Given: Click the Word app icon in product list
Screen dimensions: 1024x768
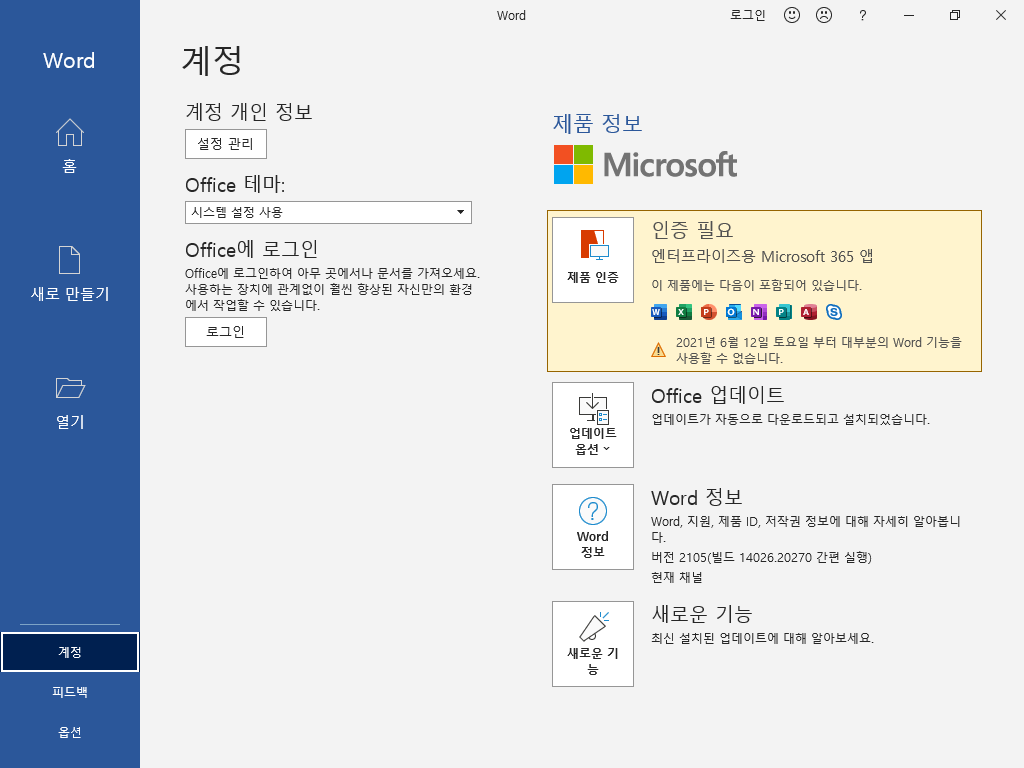Looking at the screenshot, I should point(658,312).
